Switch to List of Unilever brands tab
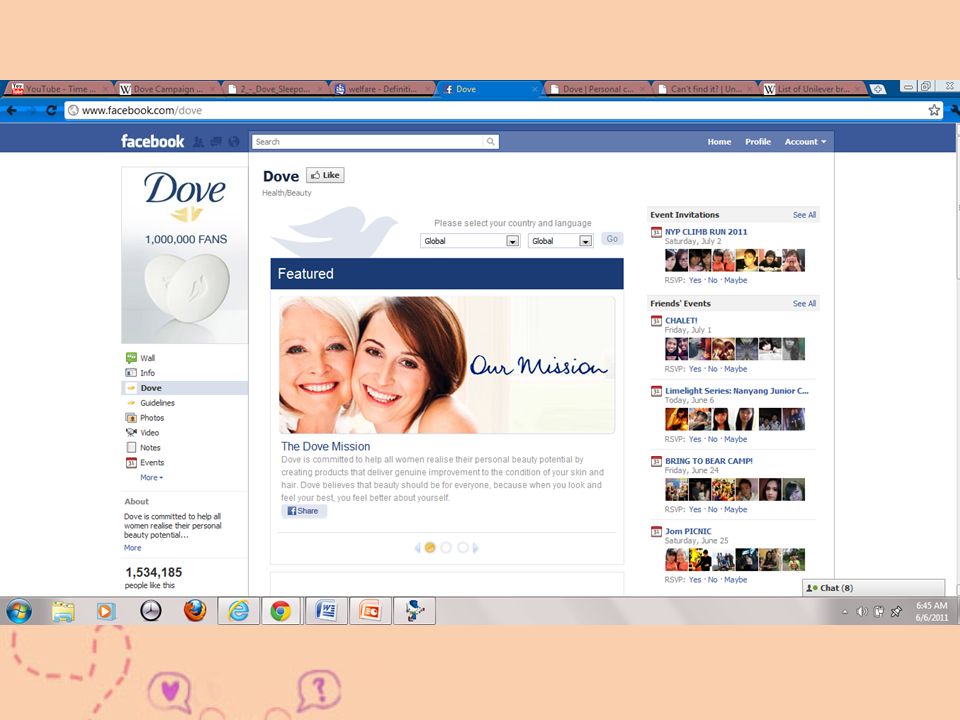 click(812, 89)
